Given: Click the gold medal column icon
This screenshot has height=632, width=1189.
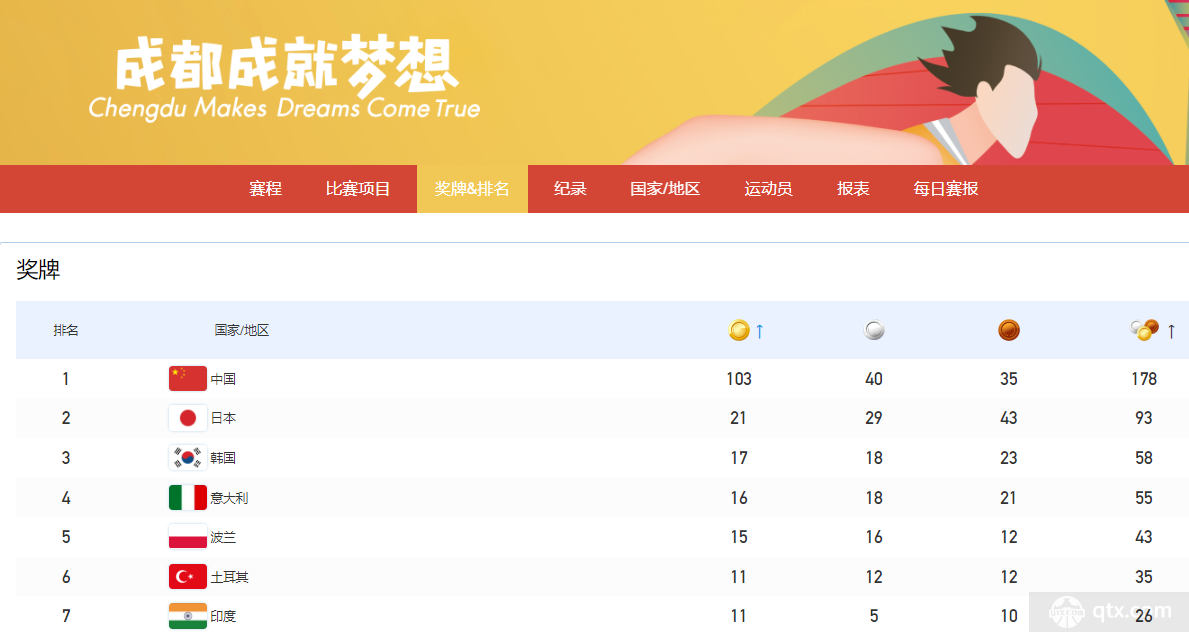Looking at the screenshot, I should (x=739, y=330).
